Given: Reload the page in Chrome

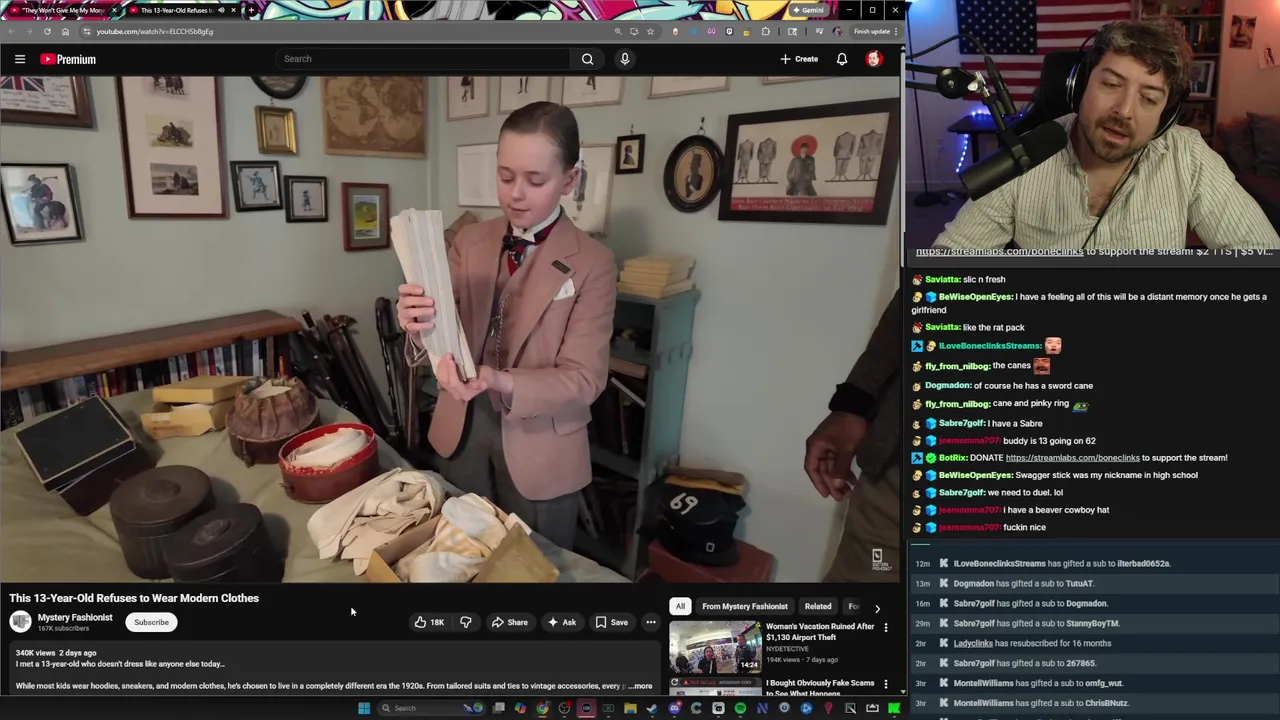Looking at the screenshot, I should pyautogui.click(x=47, y=31).
